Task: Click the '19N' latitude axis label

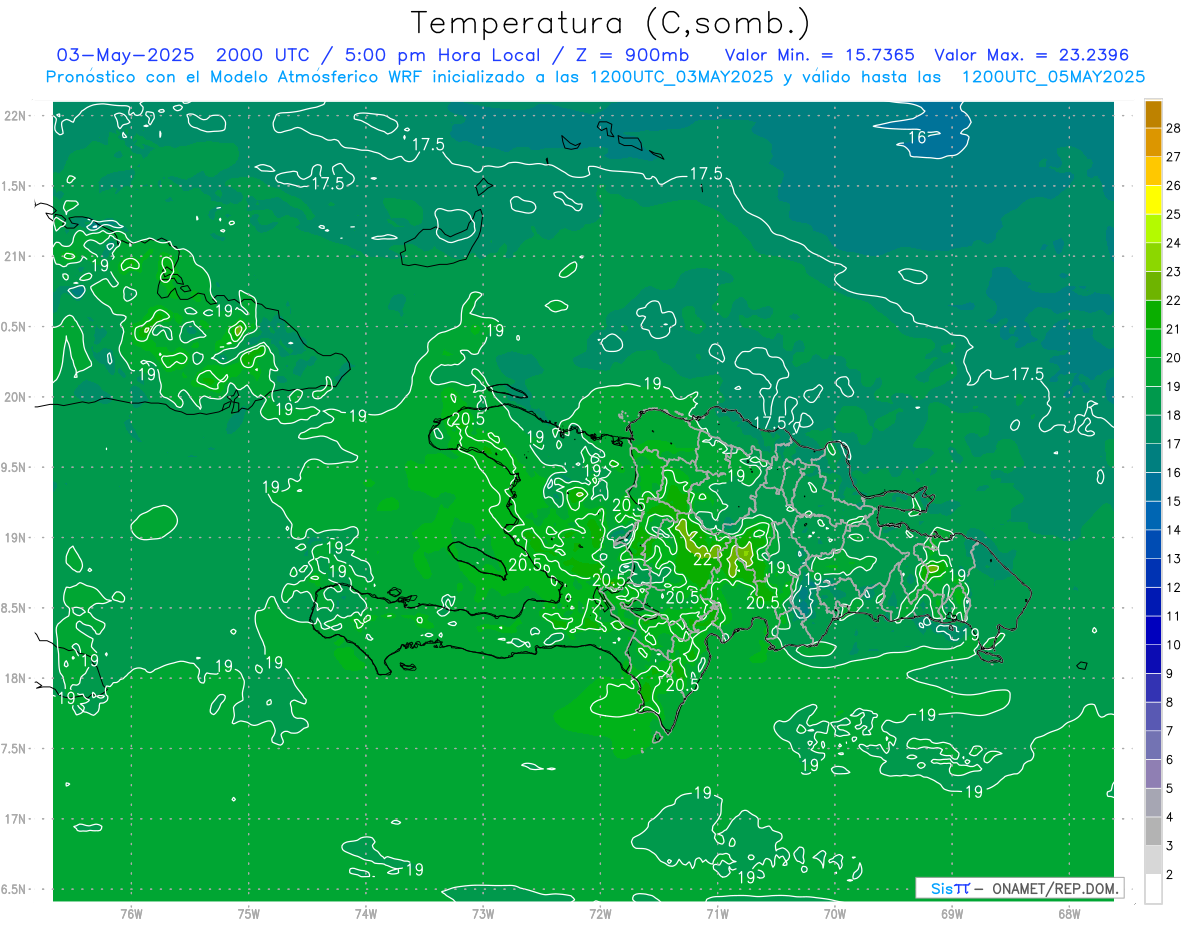Action: coord(15,538)
